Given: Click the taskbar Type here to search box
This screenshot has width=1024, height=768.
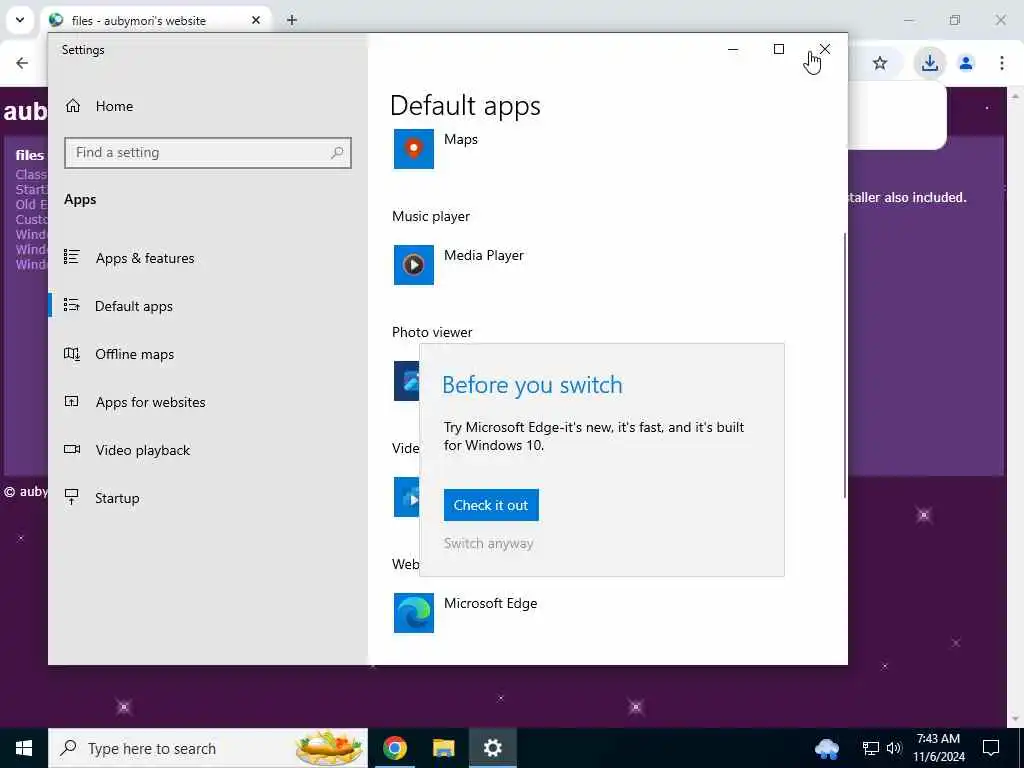Looking at the screenshot, I should pyautogui.click(x=208, y=748).
